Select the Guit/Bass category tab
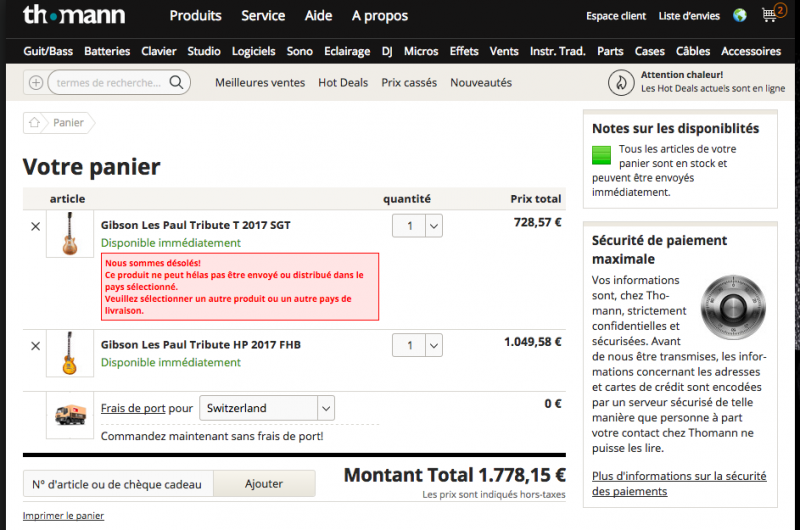 [x=49, y=51]
